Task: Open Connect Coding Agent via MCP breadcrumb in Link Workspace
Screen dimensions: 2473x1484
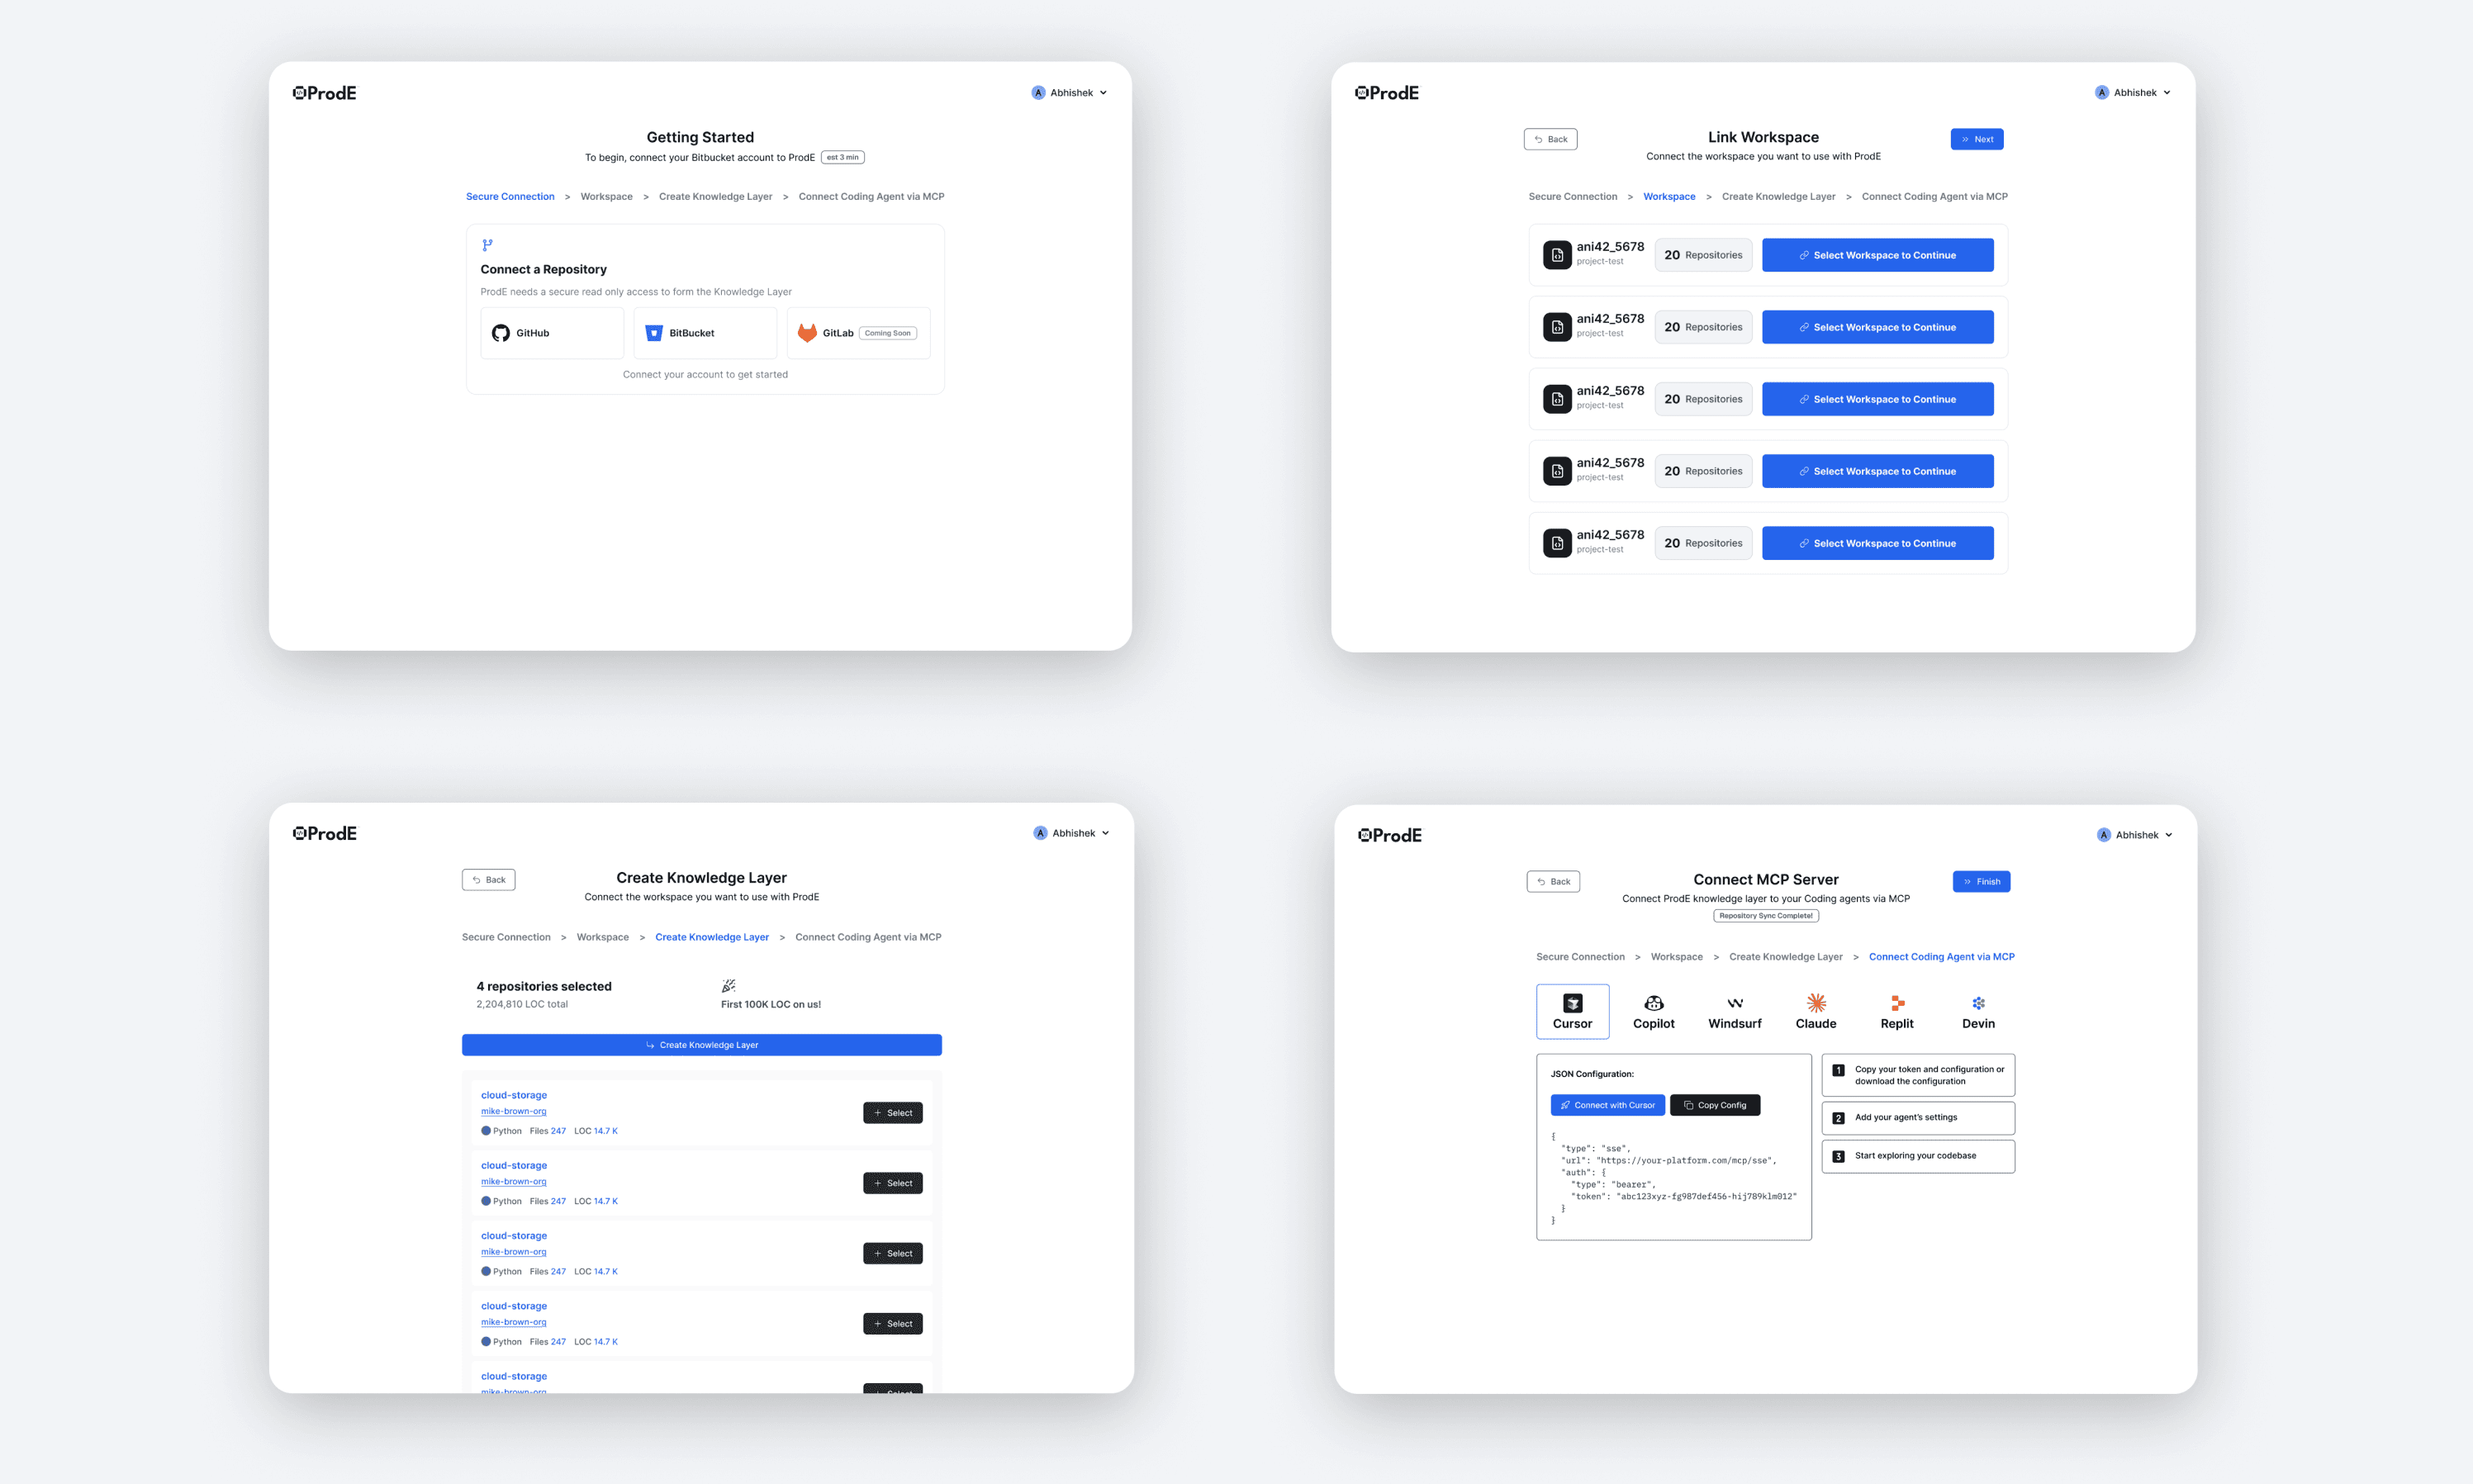Action: [1934, 197]
